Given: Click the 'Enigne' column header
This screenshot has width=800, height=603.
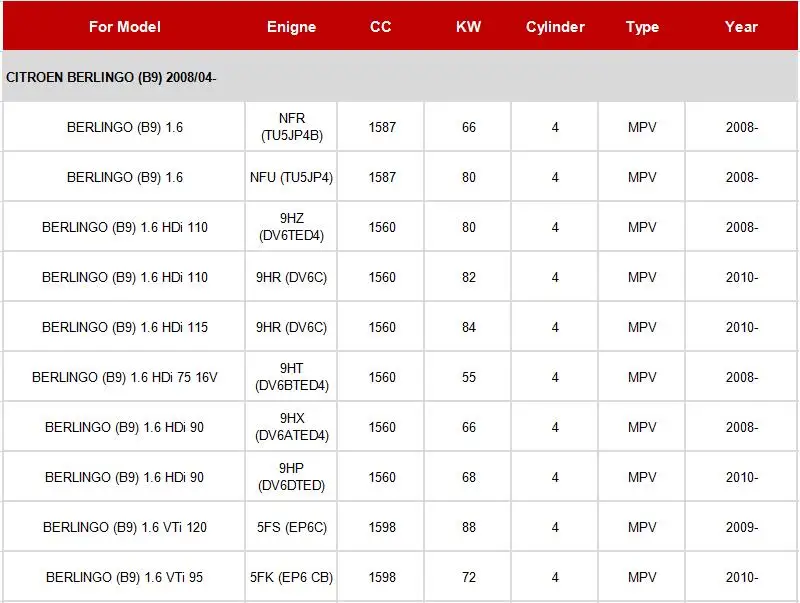Looking at the screenshot, I should pos(291,27).
